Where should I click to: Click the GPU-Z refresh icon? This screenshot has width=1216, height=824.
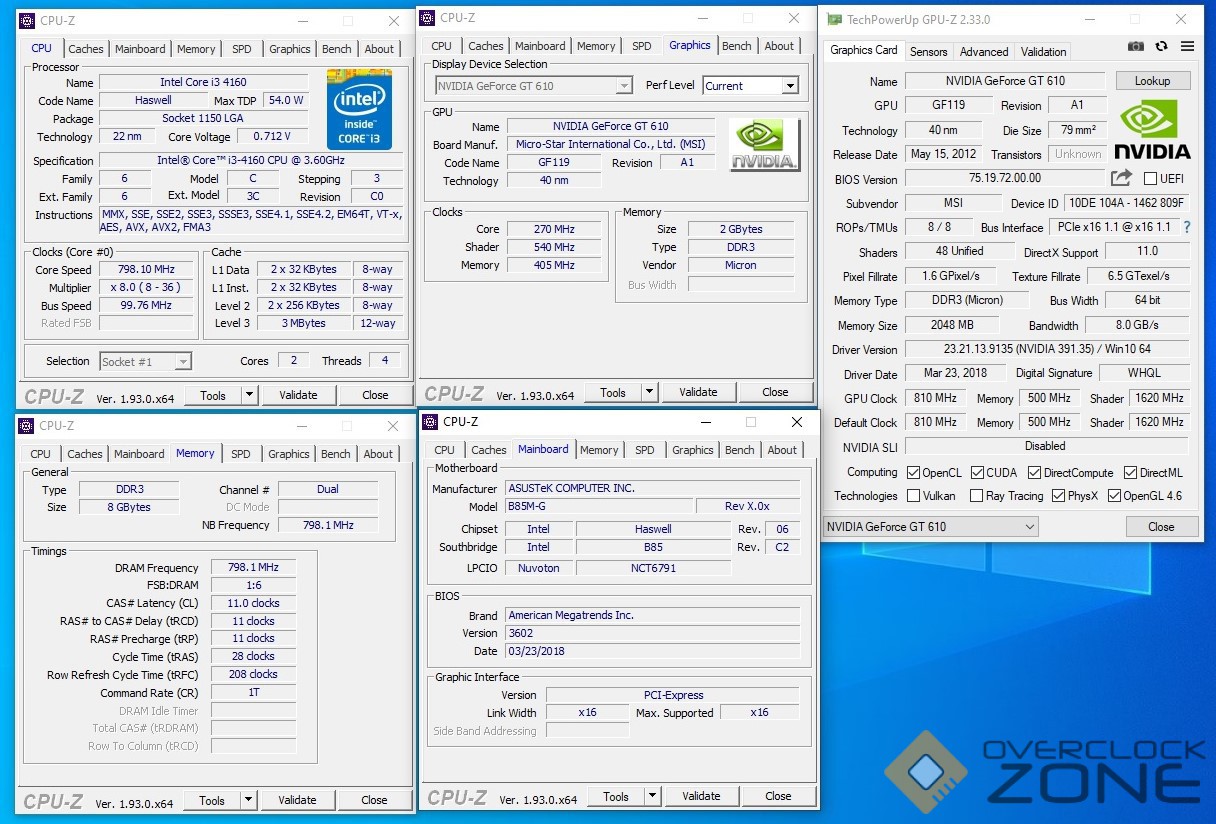[1161, 46]
